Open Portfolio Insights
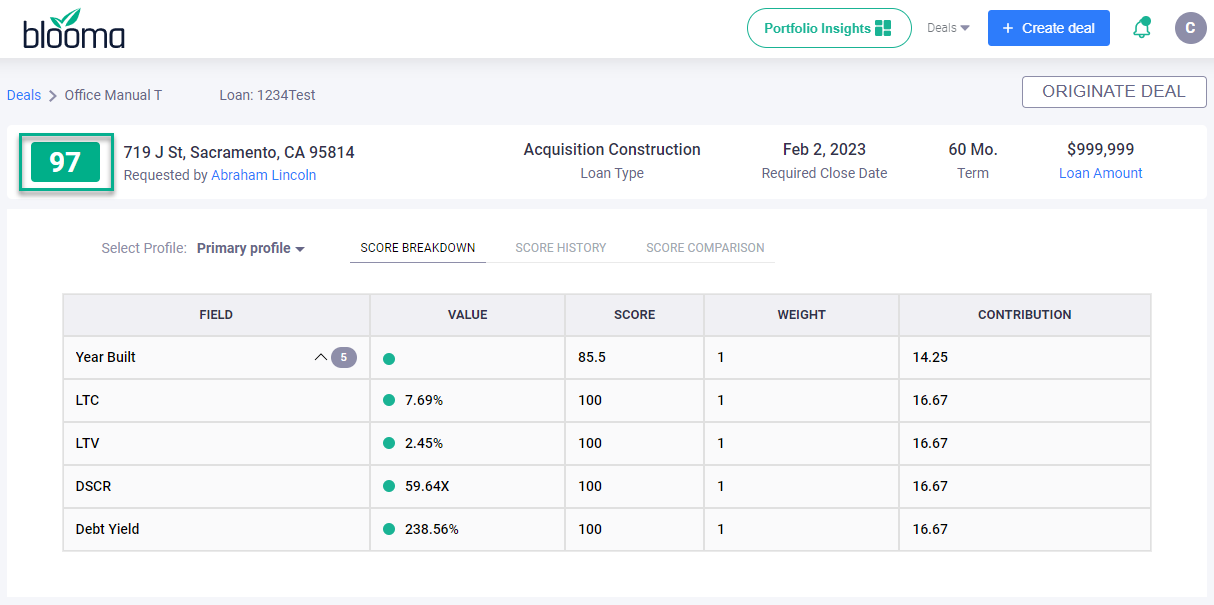The image size is (1214, 605). 828,28
